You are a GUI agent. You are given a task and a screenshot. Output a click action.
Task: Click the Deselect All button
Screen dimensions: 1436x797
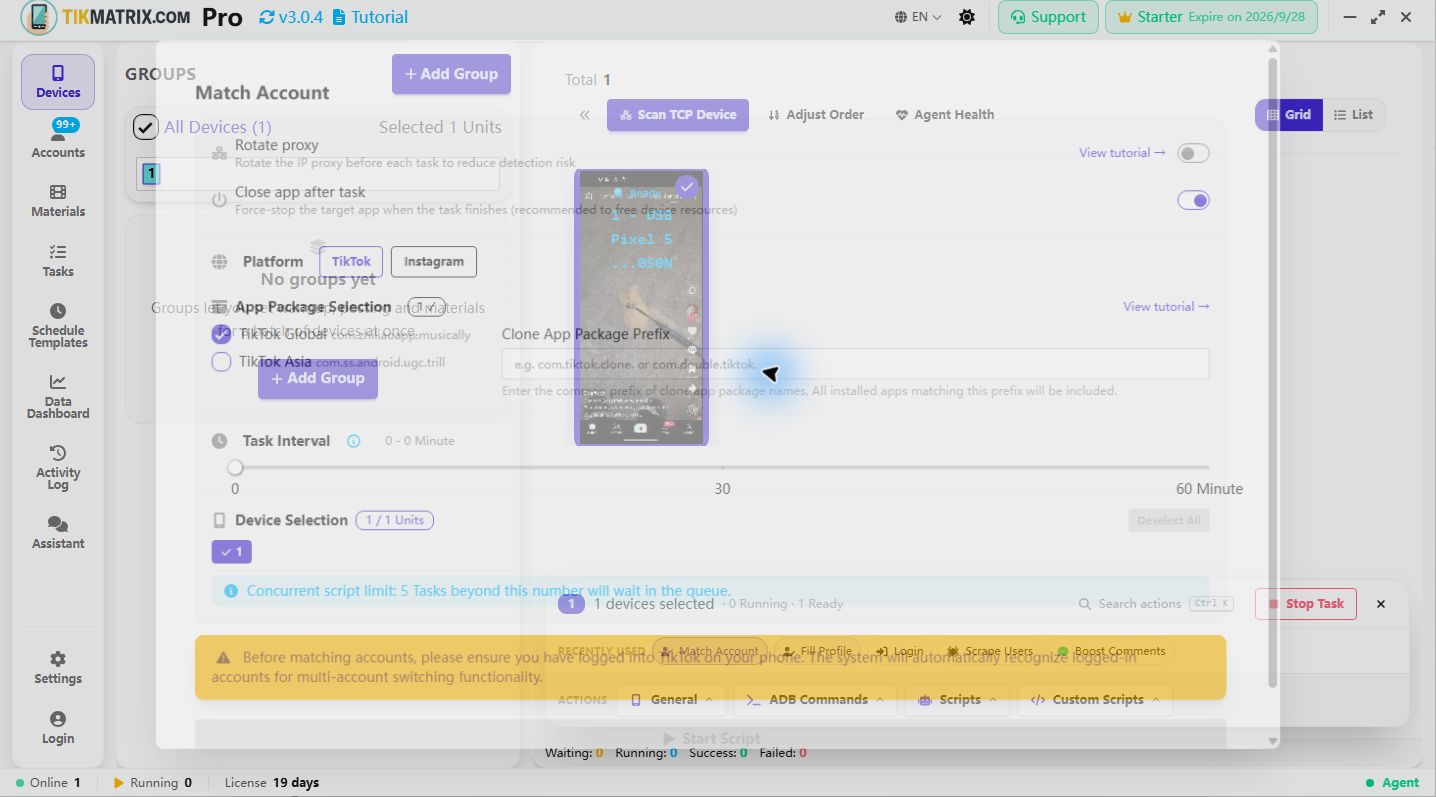point(1169,520)
